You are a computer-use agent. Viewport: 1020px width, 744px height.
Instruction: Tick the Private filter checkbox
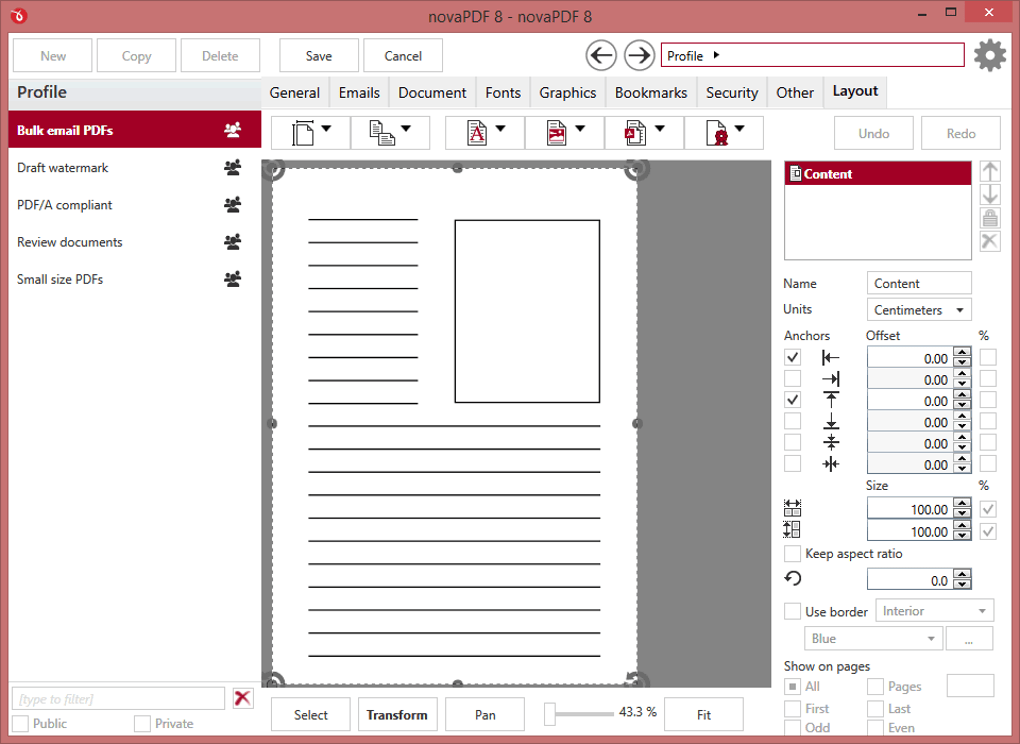[142, 723]
